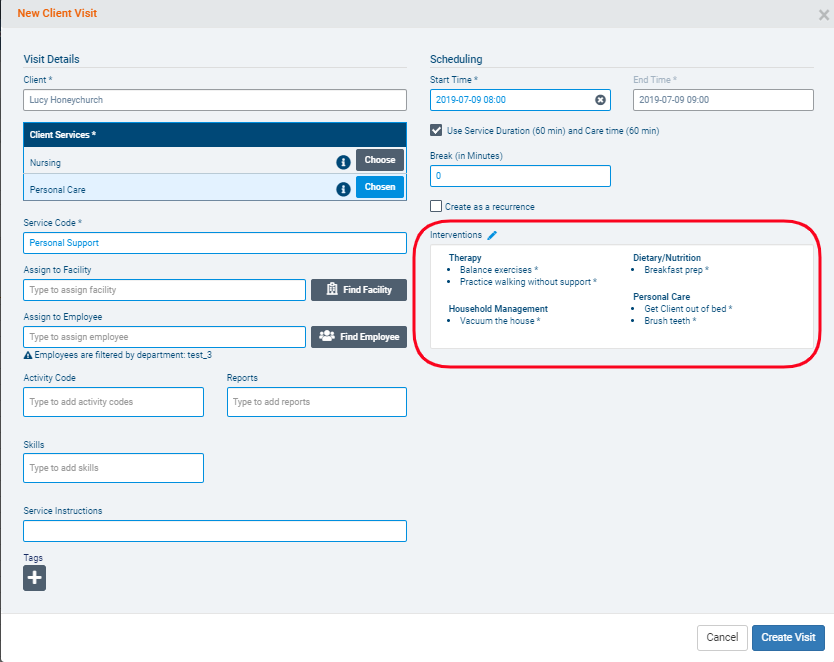834x662 pixels.
Task: Toggle the Chosen button for Personal Care
Action: 380,187
